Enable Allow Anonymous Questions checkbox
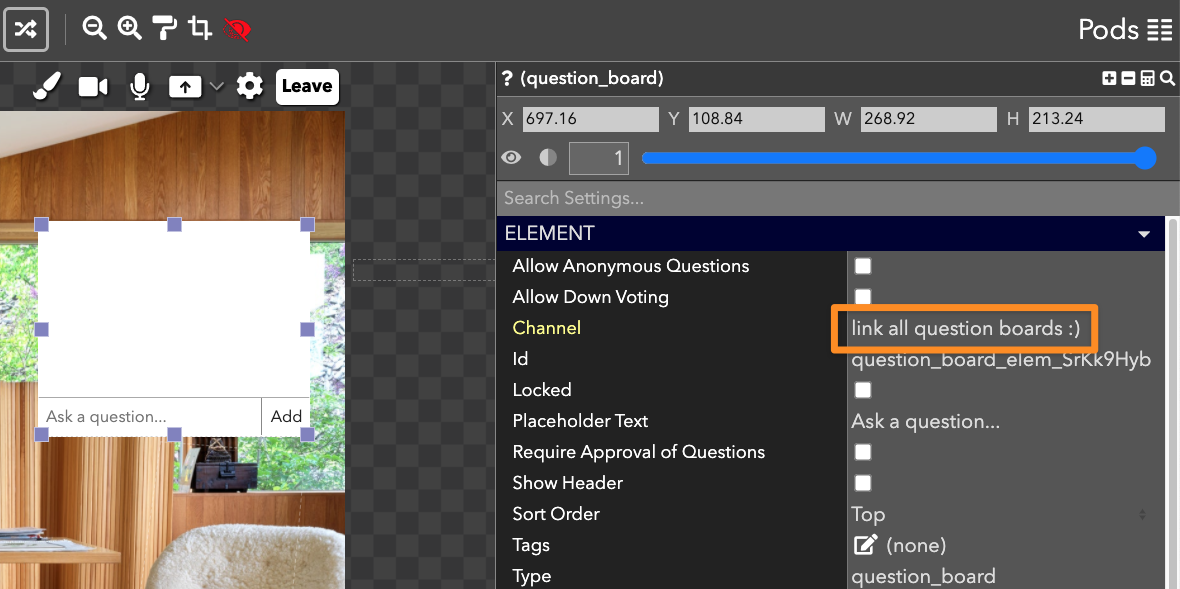 862,266
